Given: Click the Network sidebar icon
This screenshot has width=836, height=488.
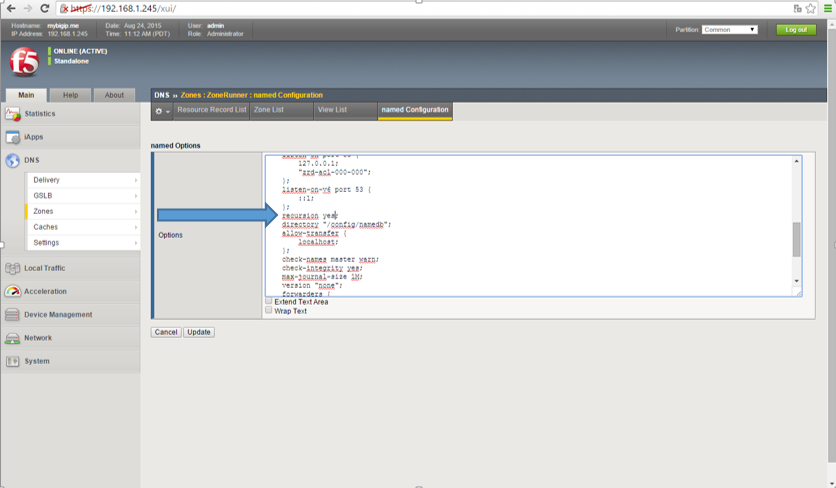Looking at the screenshot, I should 13,338.
